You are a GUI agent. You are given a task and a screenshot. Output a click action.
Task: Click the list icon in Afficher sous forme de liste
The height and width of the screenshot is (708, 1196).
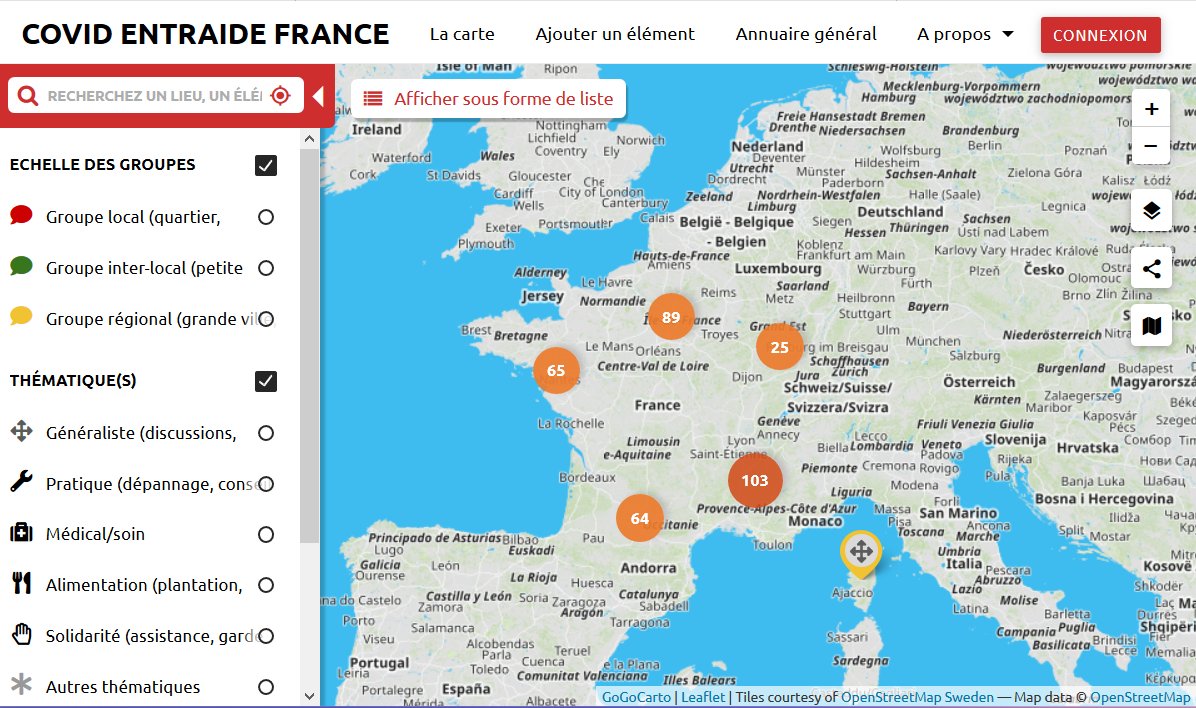click(x=373, y=98)
